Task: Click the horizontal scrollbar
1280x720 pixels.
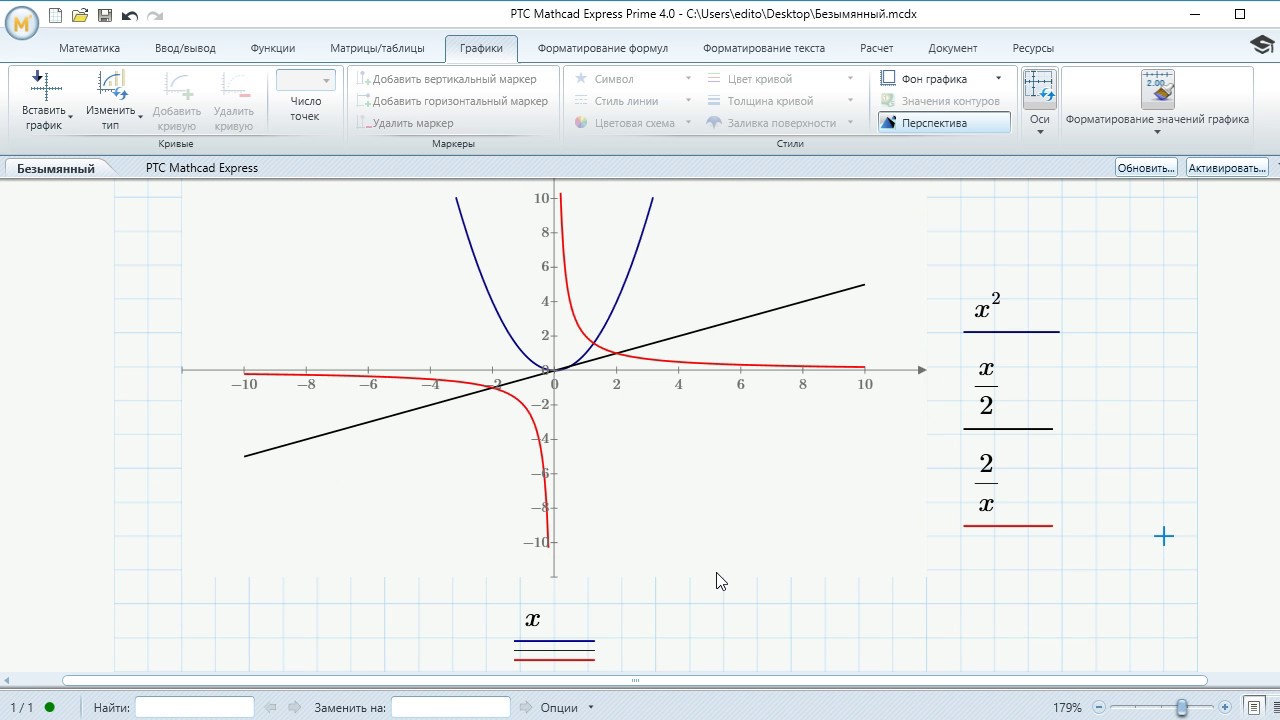Action: (635, 681)
